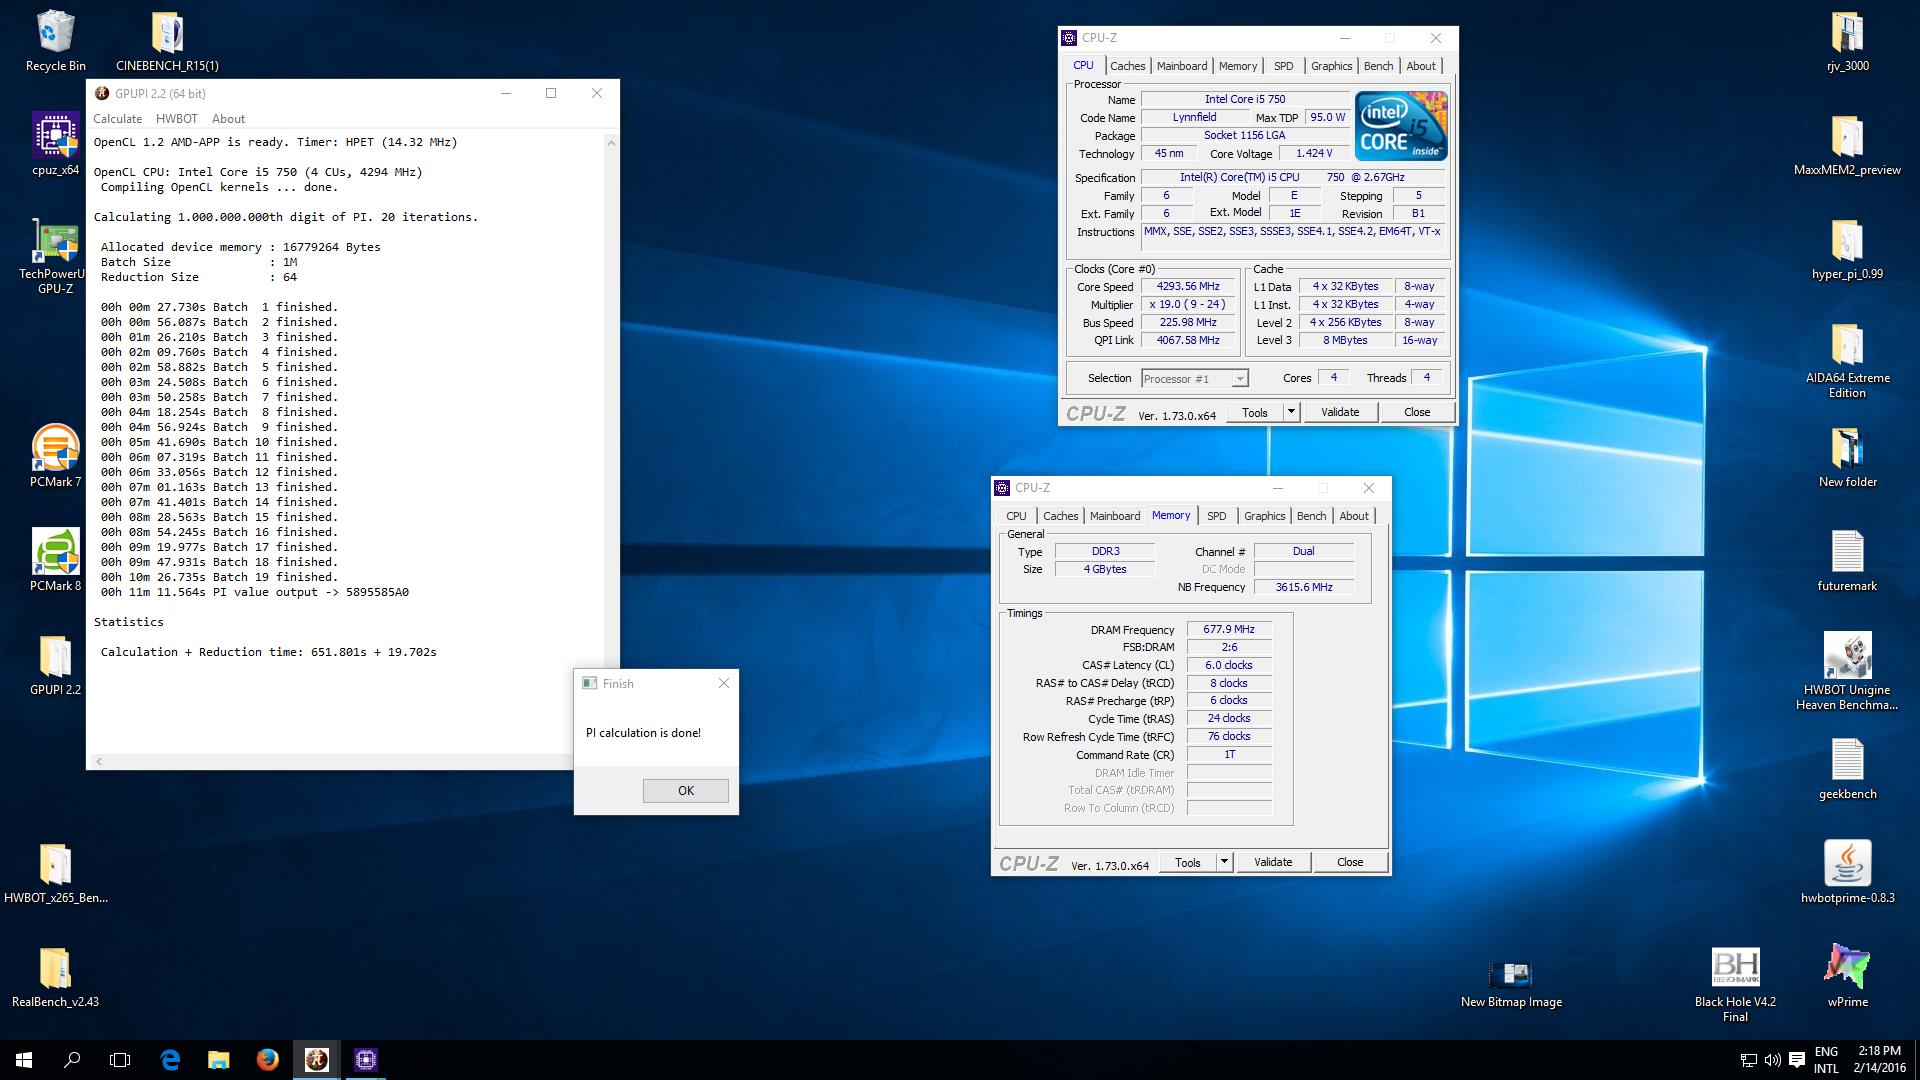1920x1080 pixels.
Task: Click the GPUPI vertical scrollbar up arrow
Action: point(611,143)
